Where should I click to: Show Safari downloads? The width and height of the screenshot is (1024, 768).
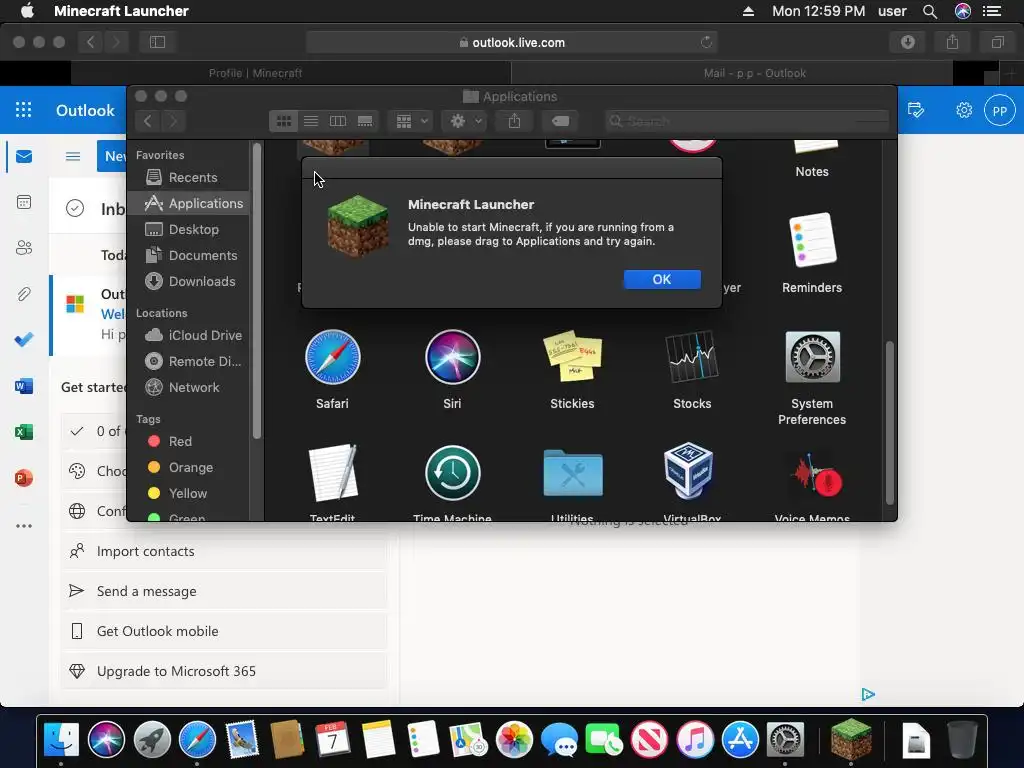coord(908,42)
